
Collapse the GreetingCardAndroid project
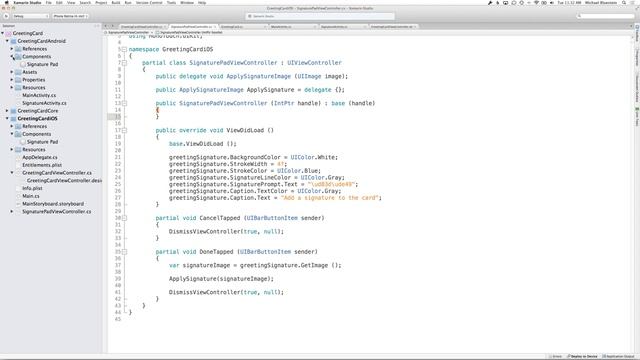[x=7, y=41]
